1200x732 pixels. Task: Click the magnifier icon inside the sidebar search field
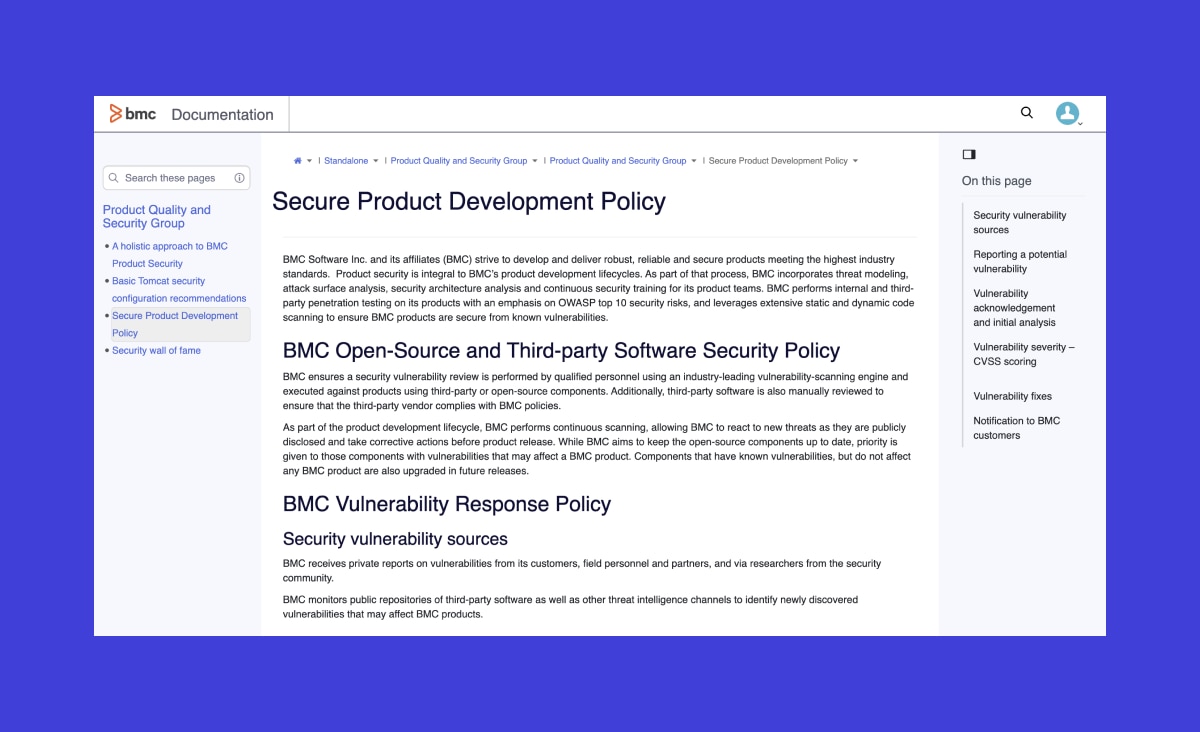[x=115, y=177]
